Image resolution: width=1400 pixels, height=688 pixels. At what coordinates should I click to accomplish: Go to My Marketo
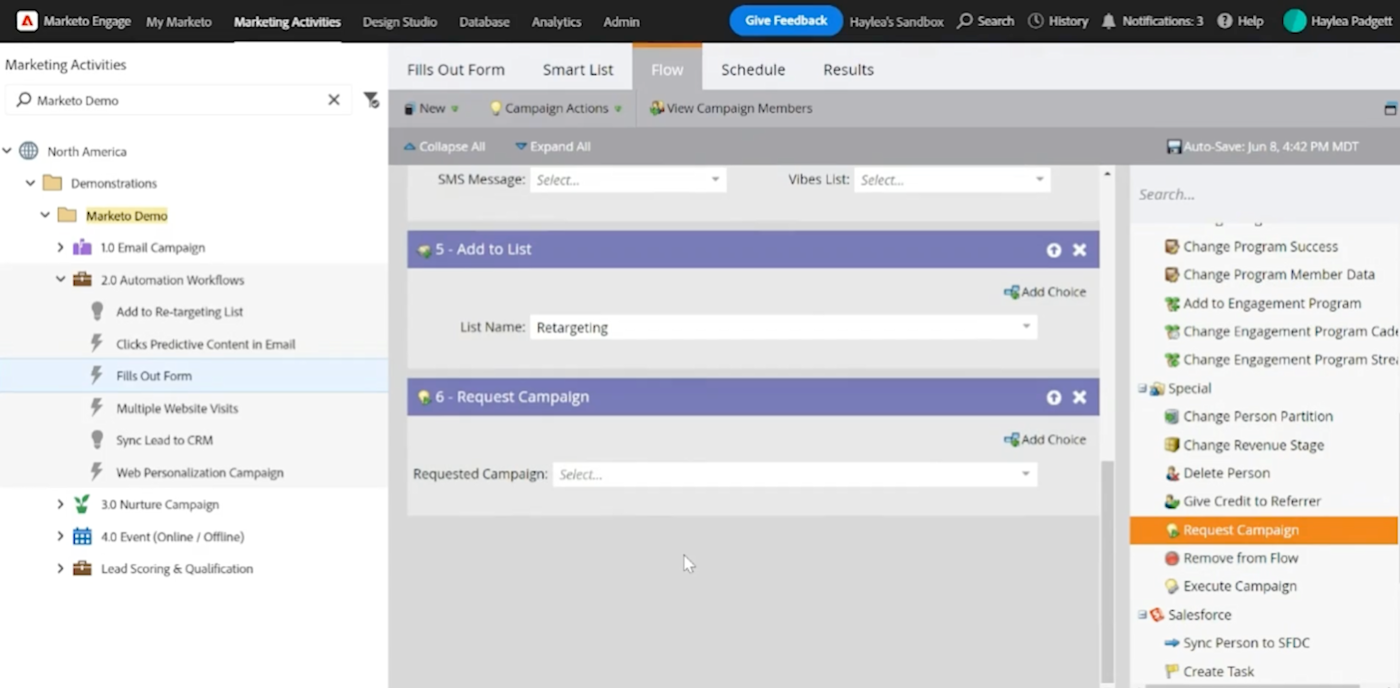point(179,21)
